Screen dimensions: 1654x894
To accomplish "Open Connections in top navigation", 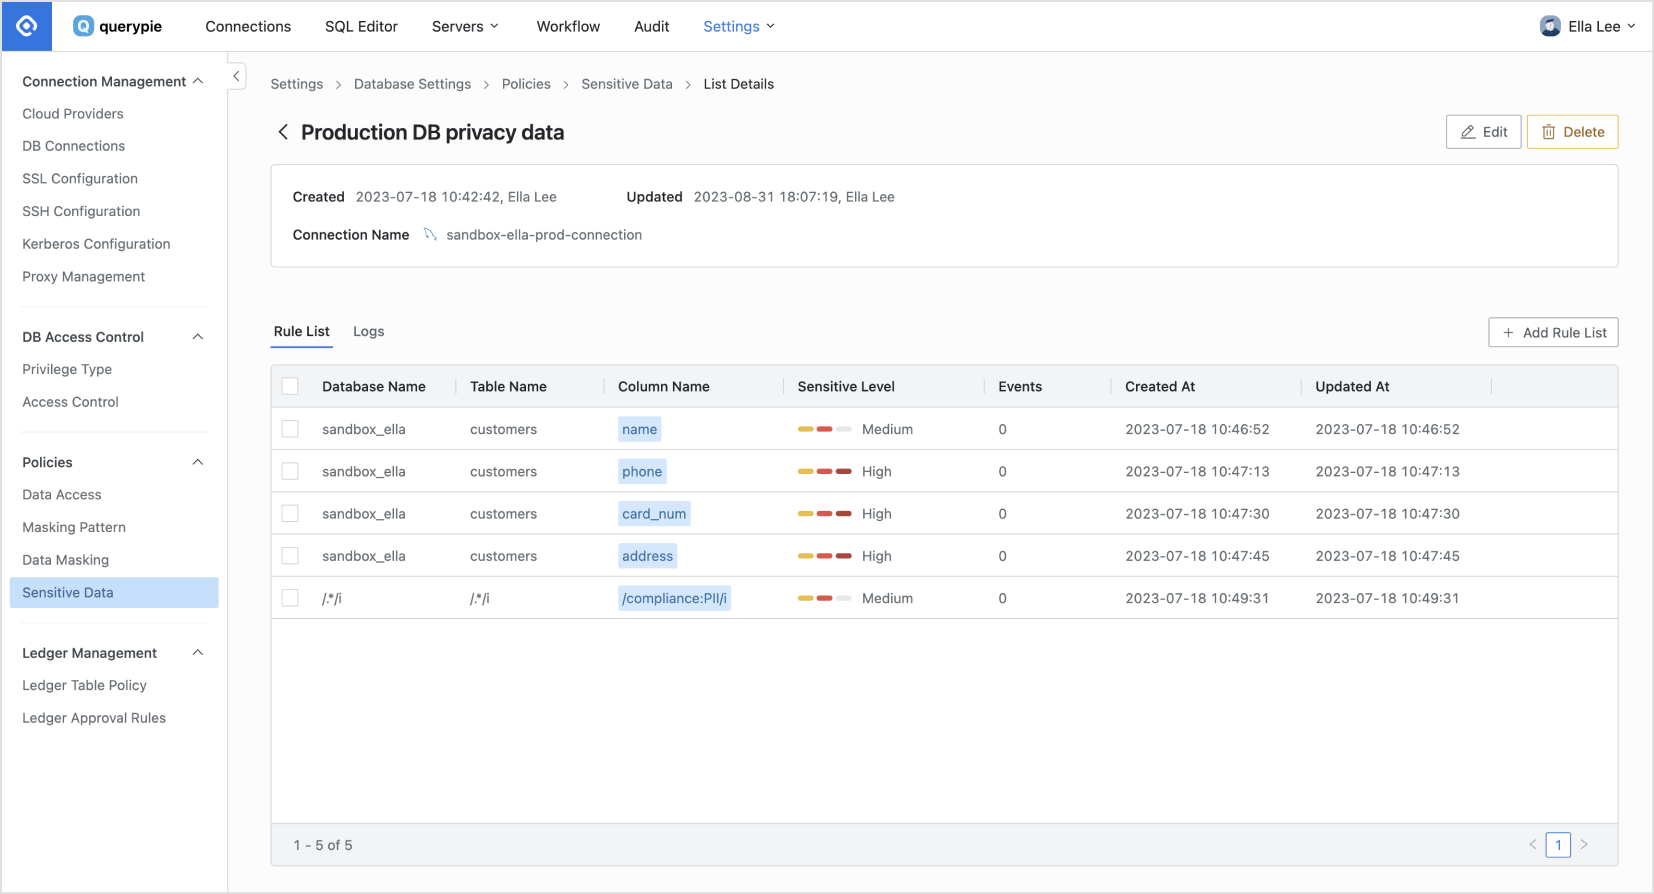I will [x=248, y=26].
